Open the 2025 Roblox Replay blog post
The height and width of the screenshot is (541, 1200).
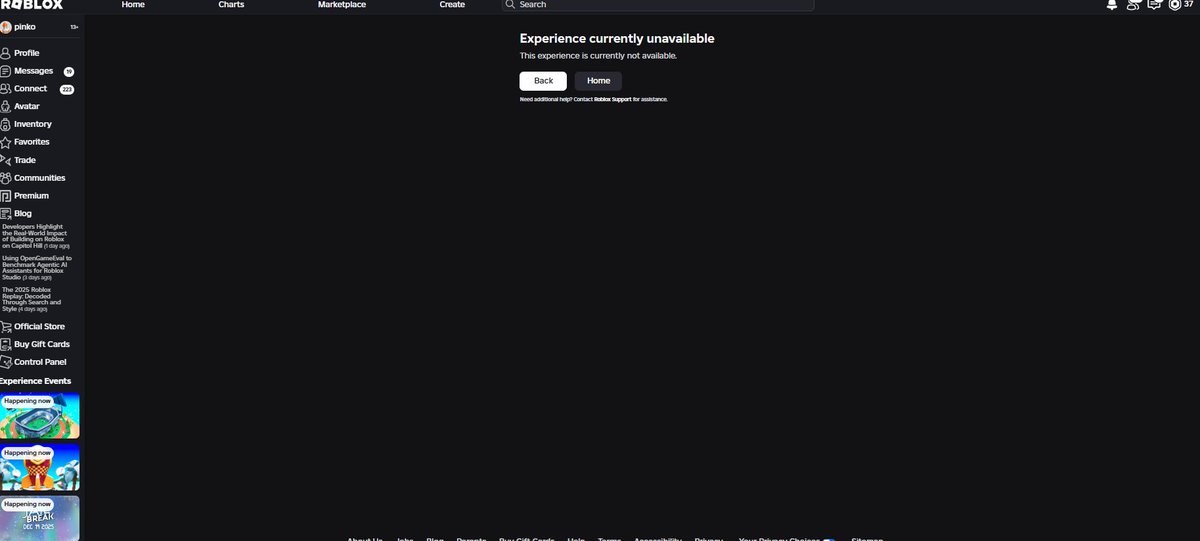33,299
